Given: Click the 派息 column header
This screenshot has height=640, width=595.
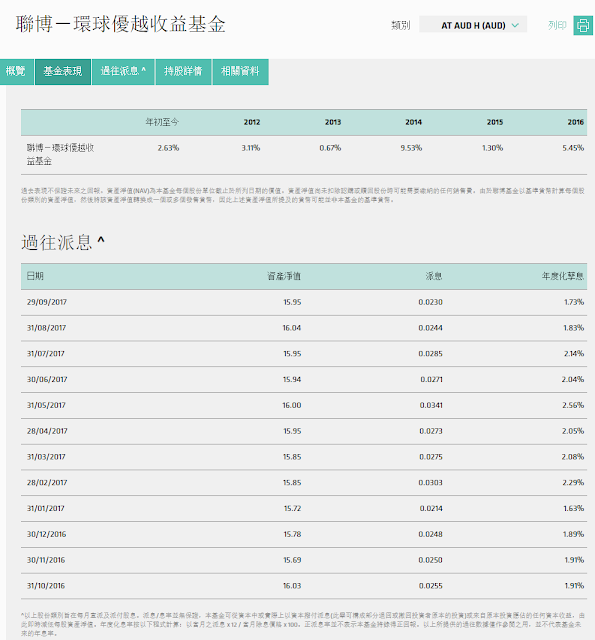Looking at the screenshot, I should [x=434, y=276].
